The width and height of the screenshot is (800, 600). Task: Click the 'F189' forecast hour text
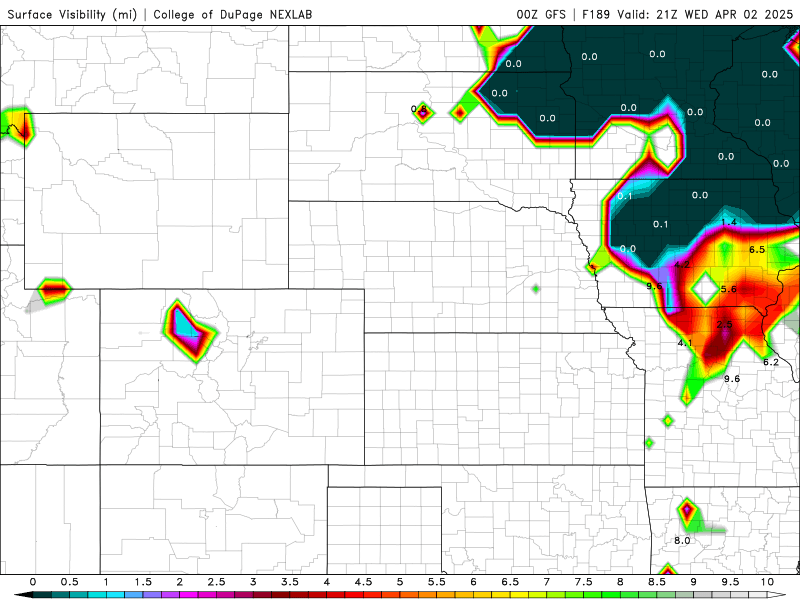point(596,14)
